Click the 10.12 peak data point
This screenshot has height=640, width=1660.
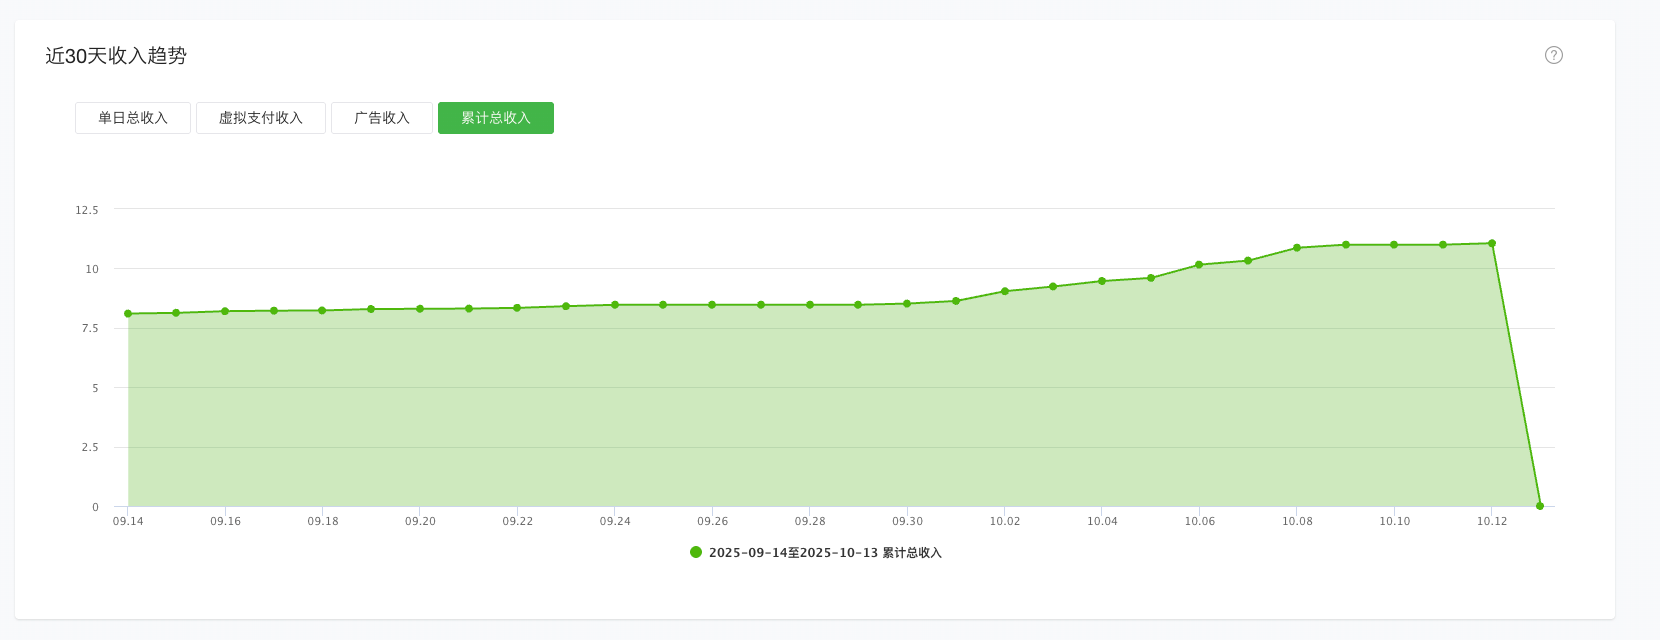click(x=1492, y=243)
